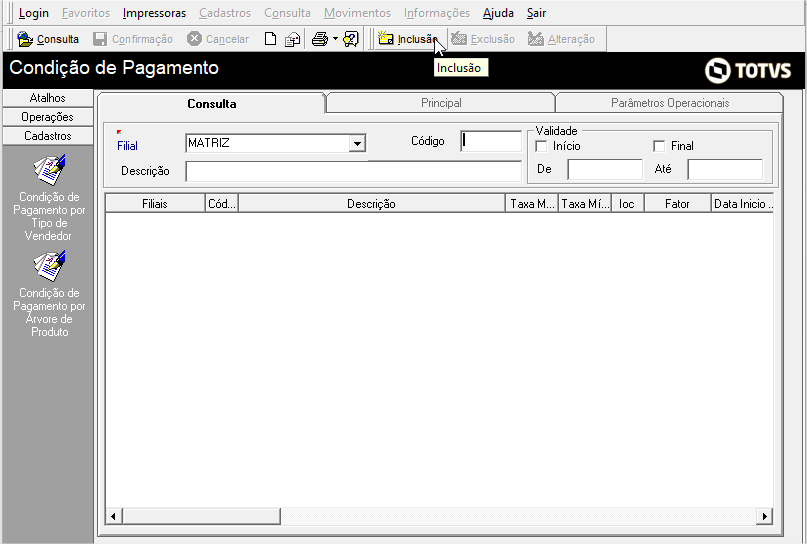Switch to the Parâmetros Operacionais tab
This screenshot has width=807, height=544.
pyautogui.click(x=670, y=103)
